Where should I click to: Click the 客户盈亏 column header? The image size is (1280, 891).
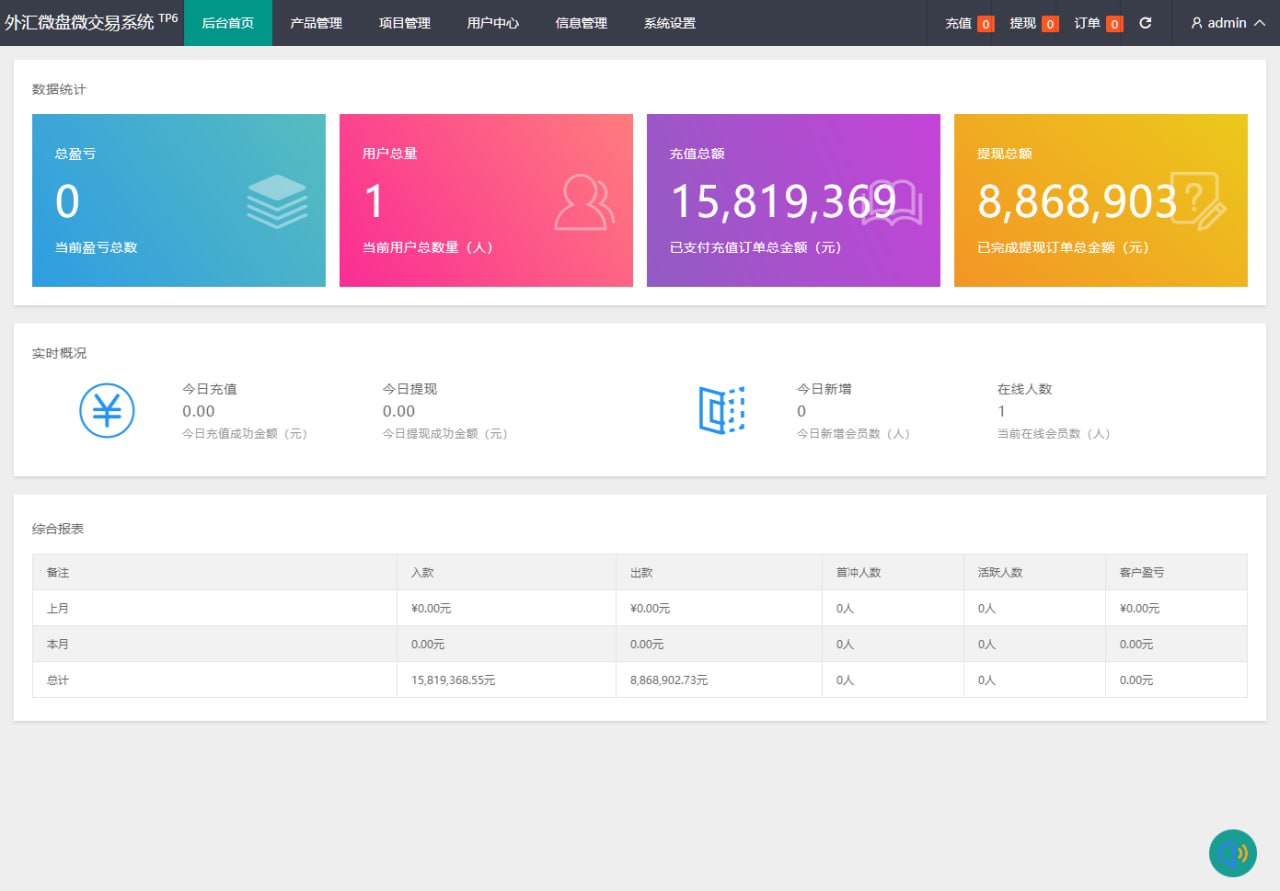click(x=1142, y=572)
